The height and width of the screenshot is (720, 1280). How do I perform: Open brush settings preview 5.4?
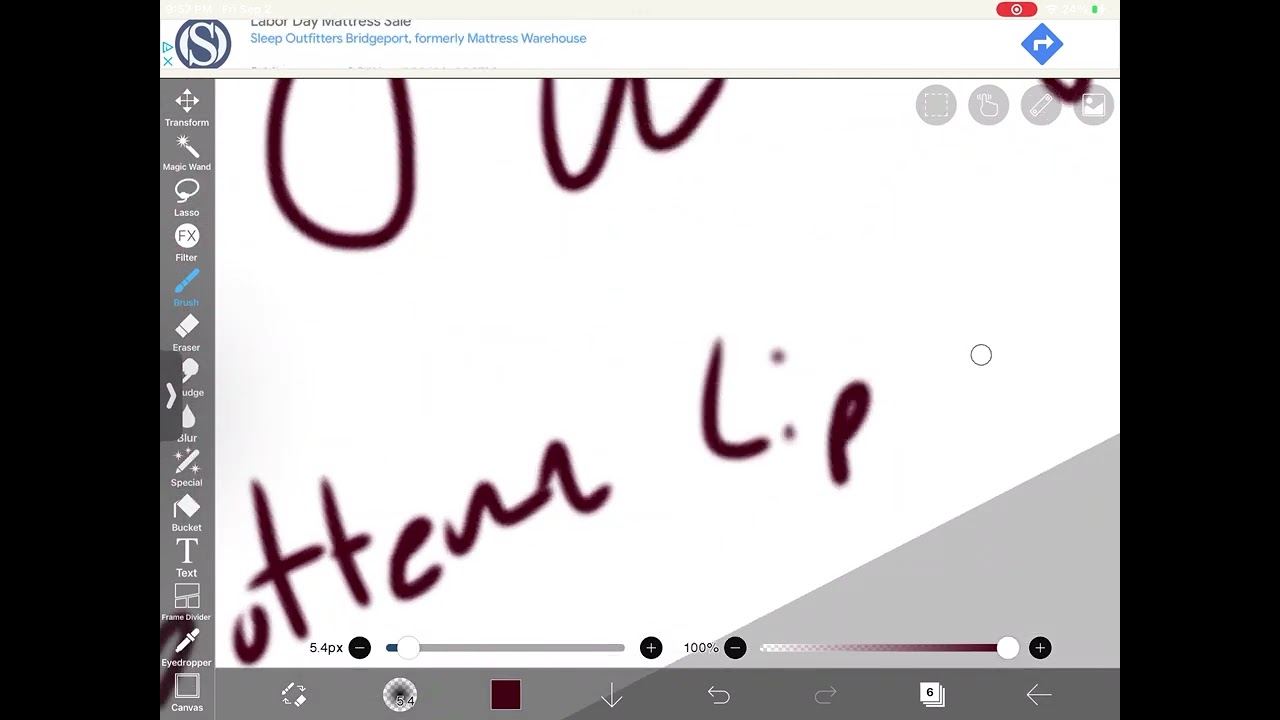(x=400, y=695)
